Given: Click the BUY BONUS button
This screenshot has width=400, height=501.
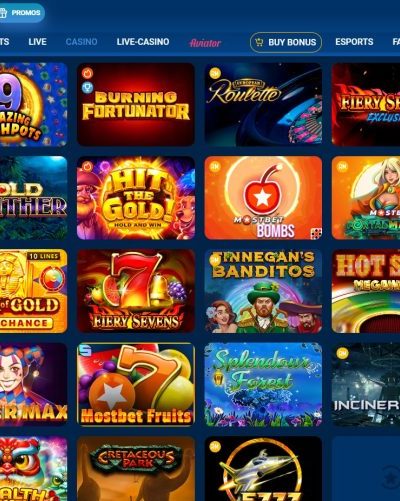Looking at the screenshot, I should click(286, 42).
